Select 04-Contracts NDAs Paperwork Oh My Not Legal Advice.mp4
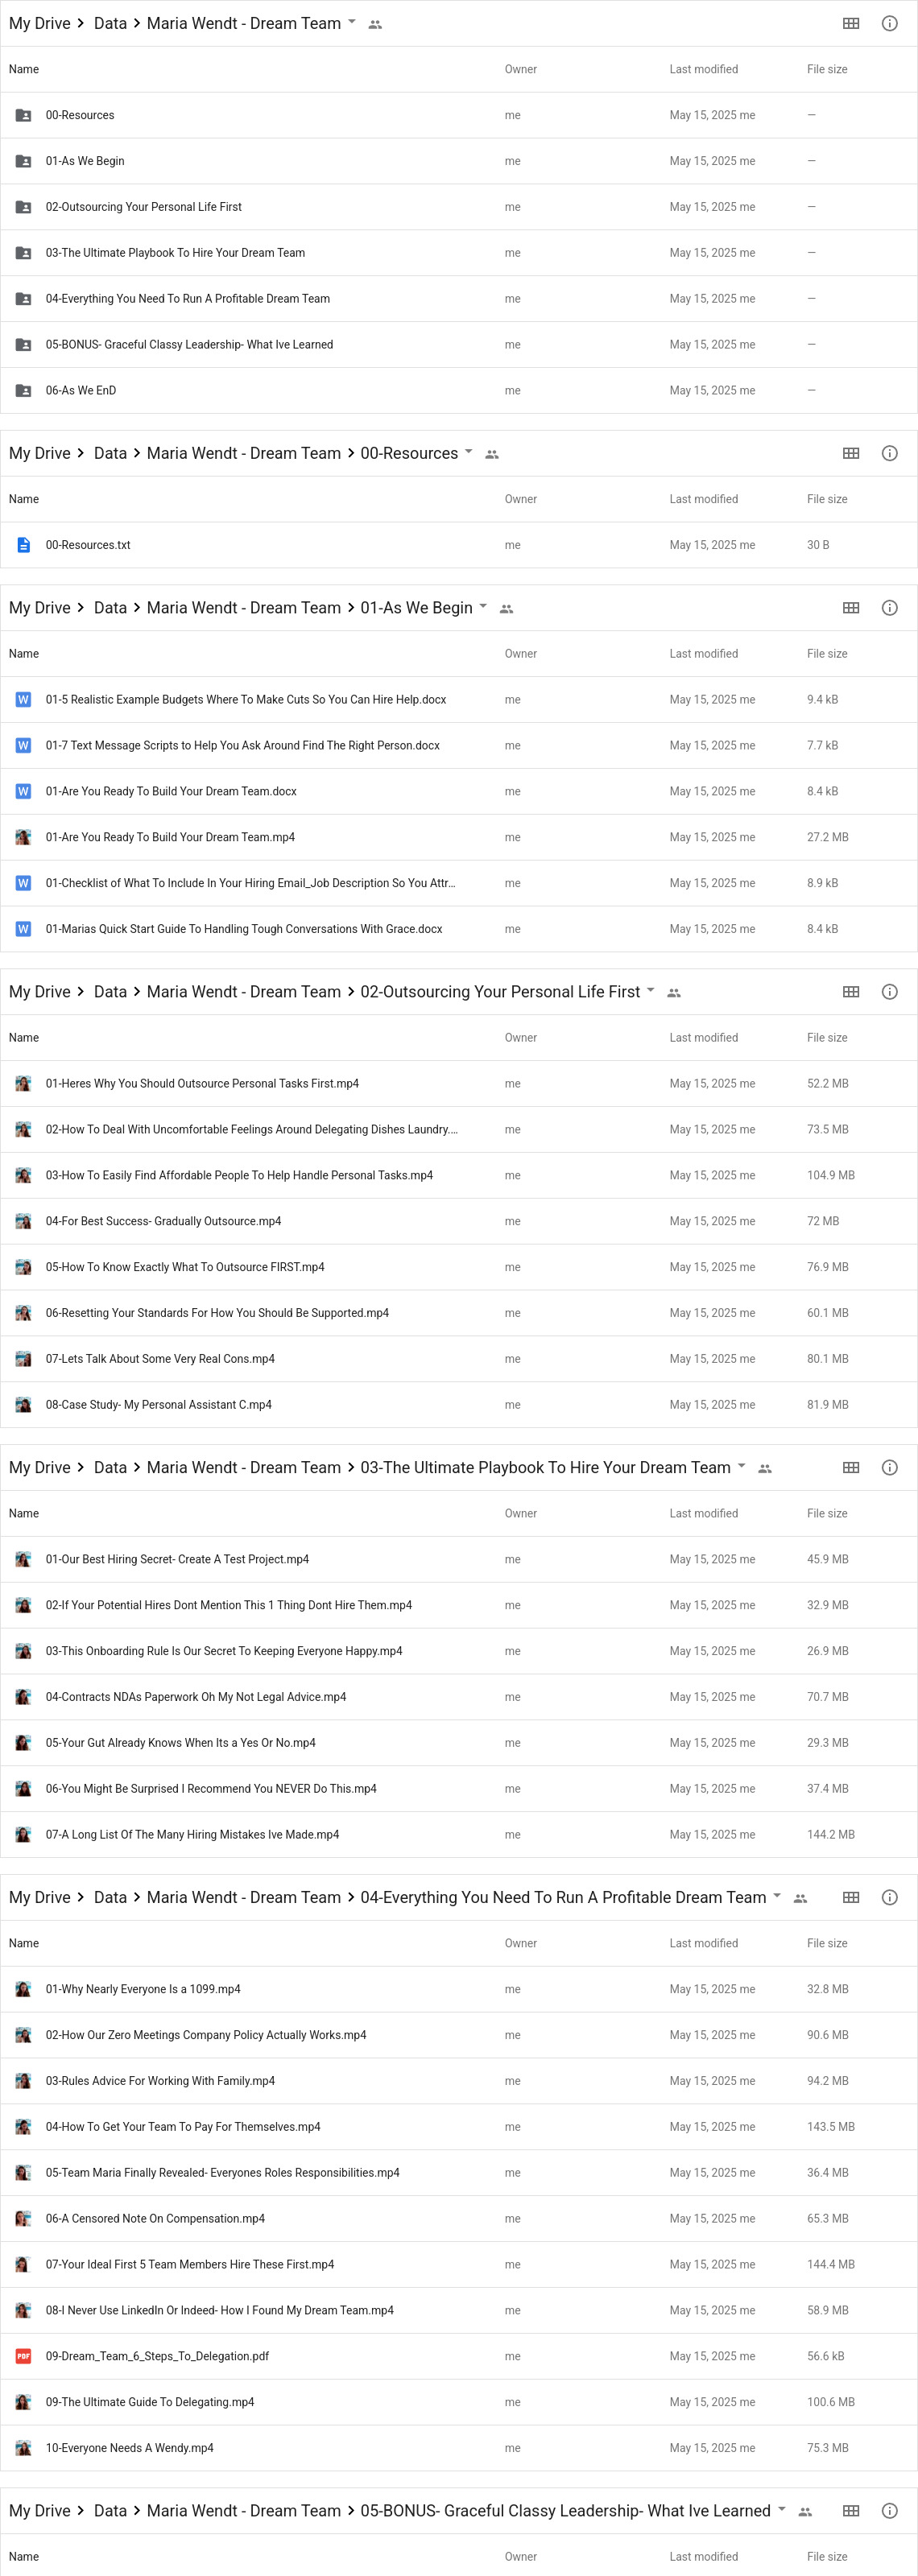This screenshot has height=2576, width=918. coord(459,1697)
